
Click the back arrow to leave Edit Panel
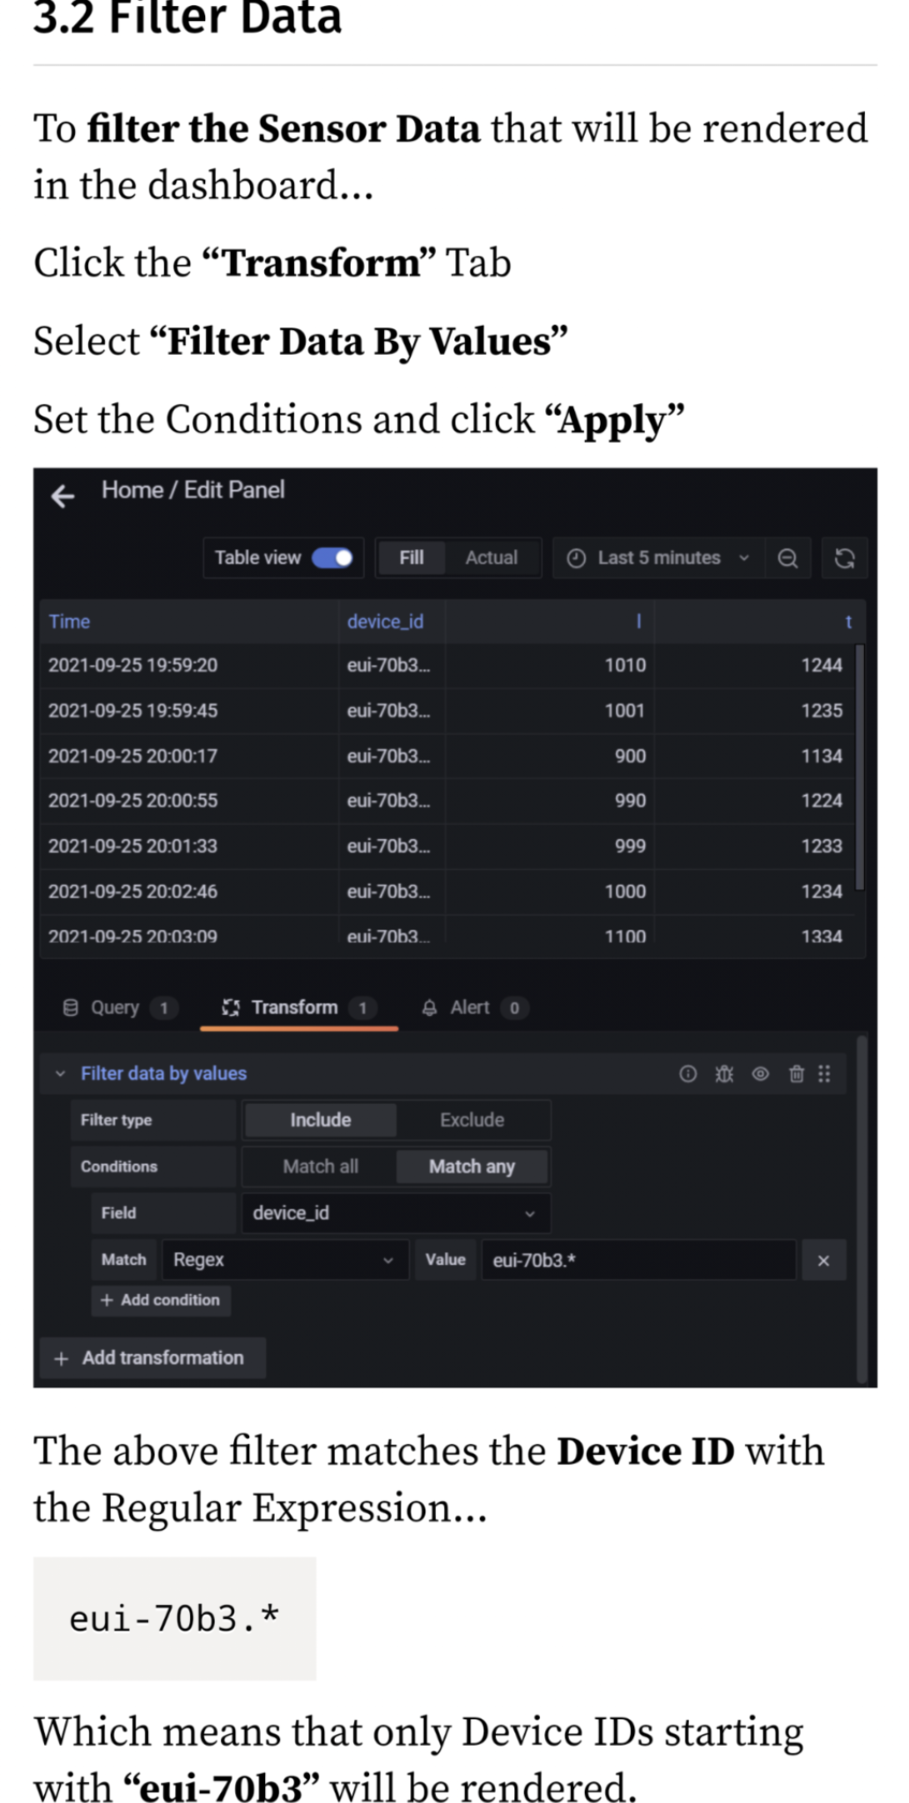coord(63,496)
